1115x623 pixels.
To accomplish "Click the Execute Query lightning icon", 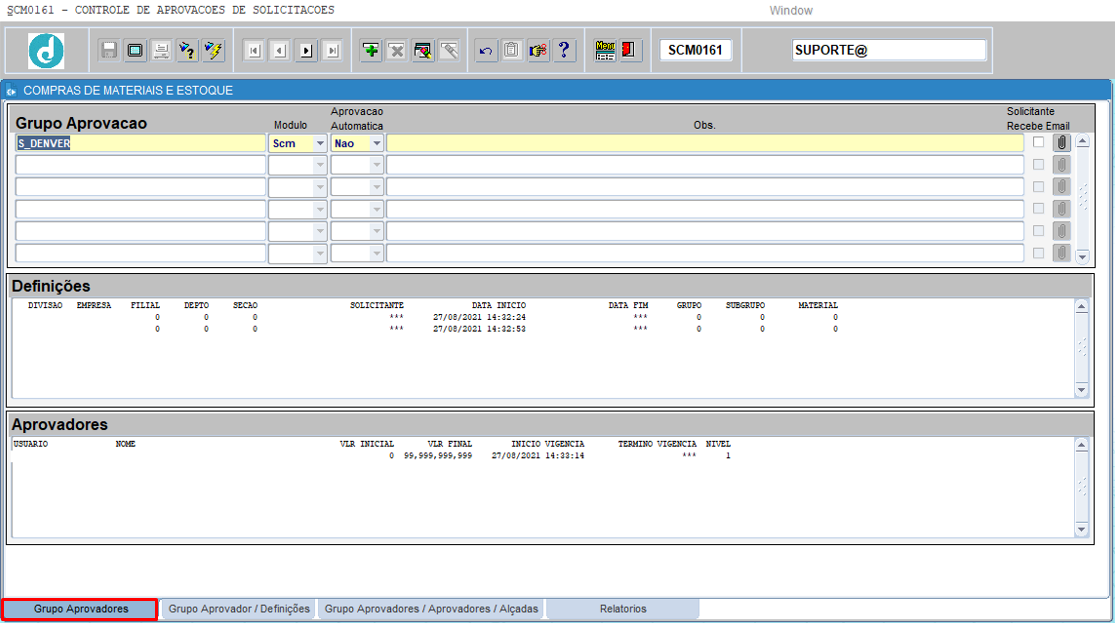I will (213, 50).
